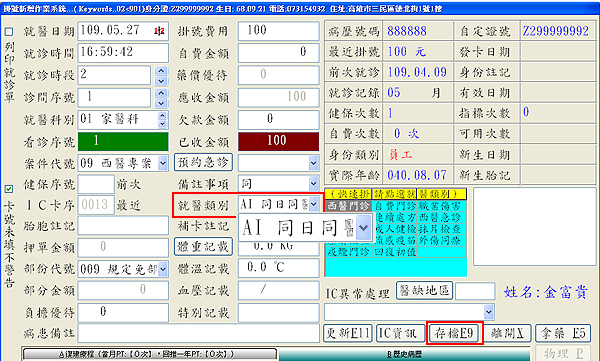Open the IC異常處理 combo box dropdown

[488, 312]
